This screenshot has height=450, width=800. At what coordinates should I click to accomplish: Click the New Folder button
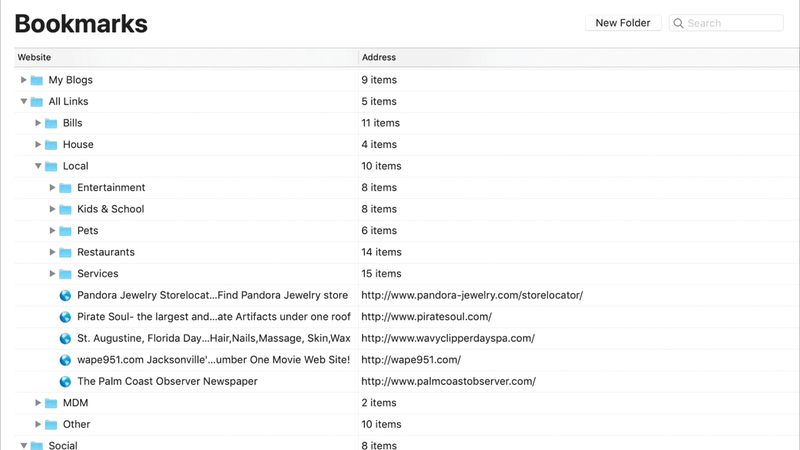click(622, 23)
